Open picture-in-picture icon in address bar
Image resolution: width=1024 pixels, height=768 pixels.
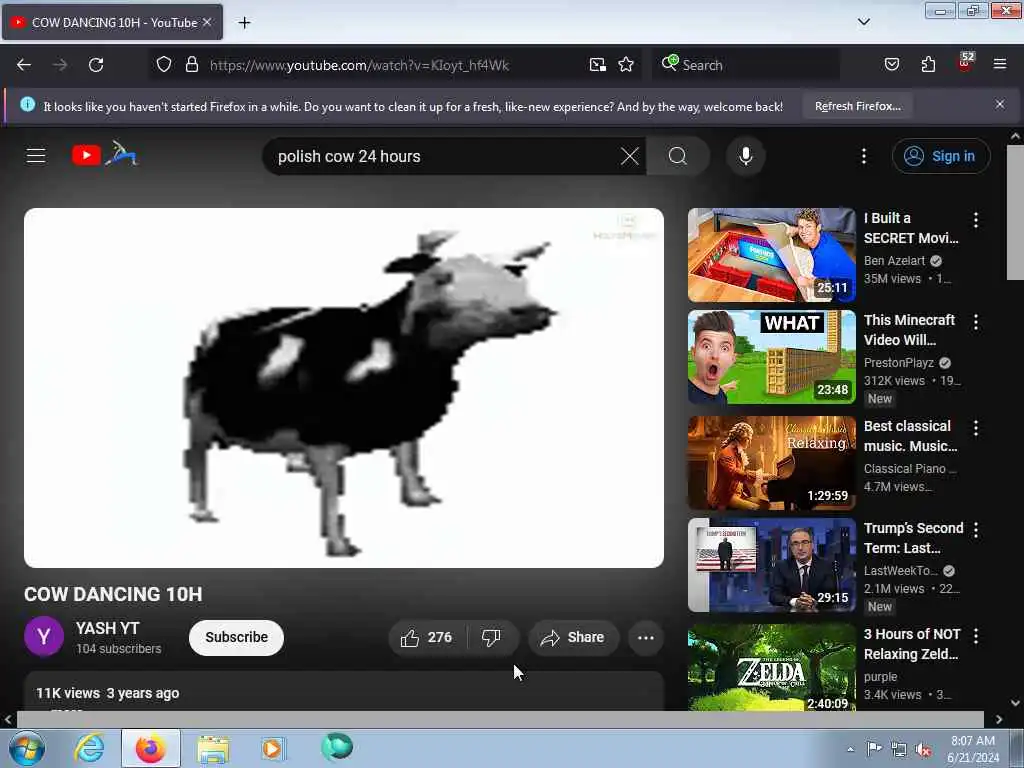pos(598,65)
